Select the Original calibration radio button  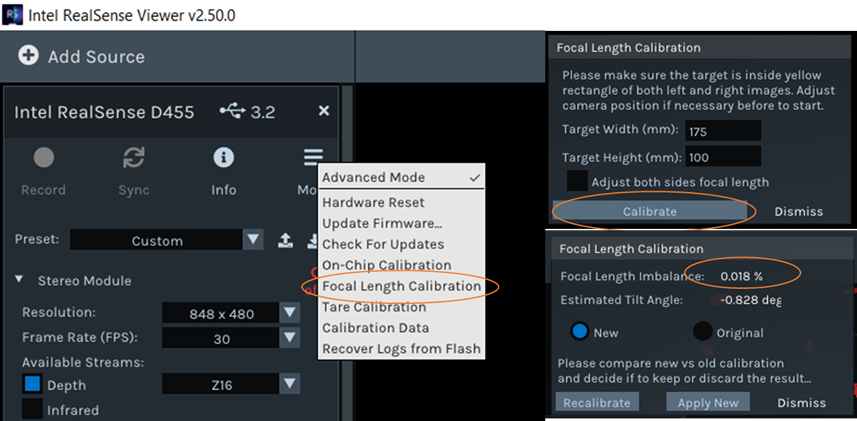coord(703,332)
